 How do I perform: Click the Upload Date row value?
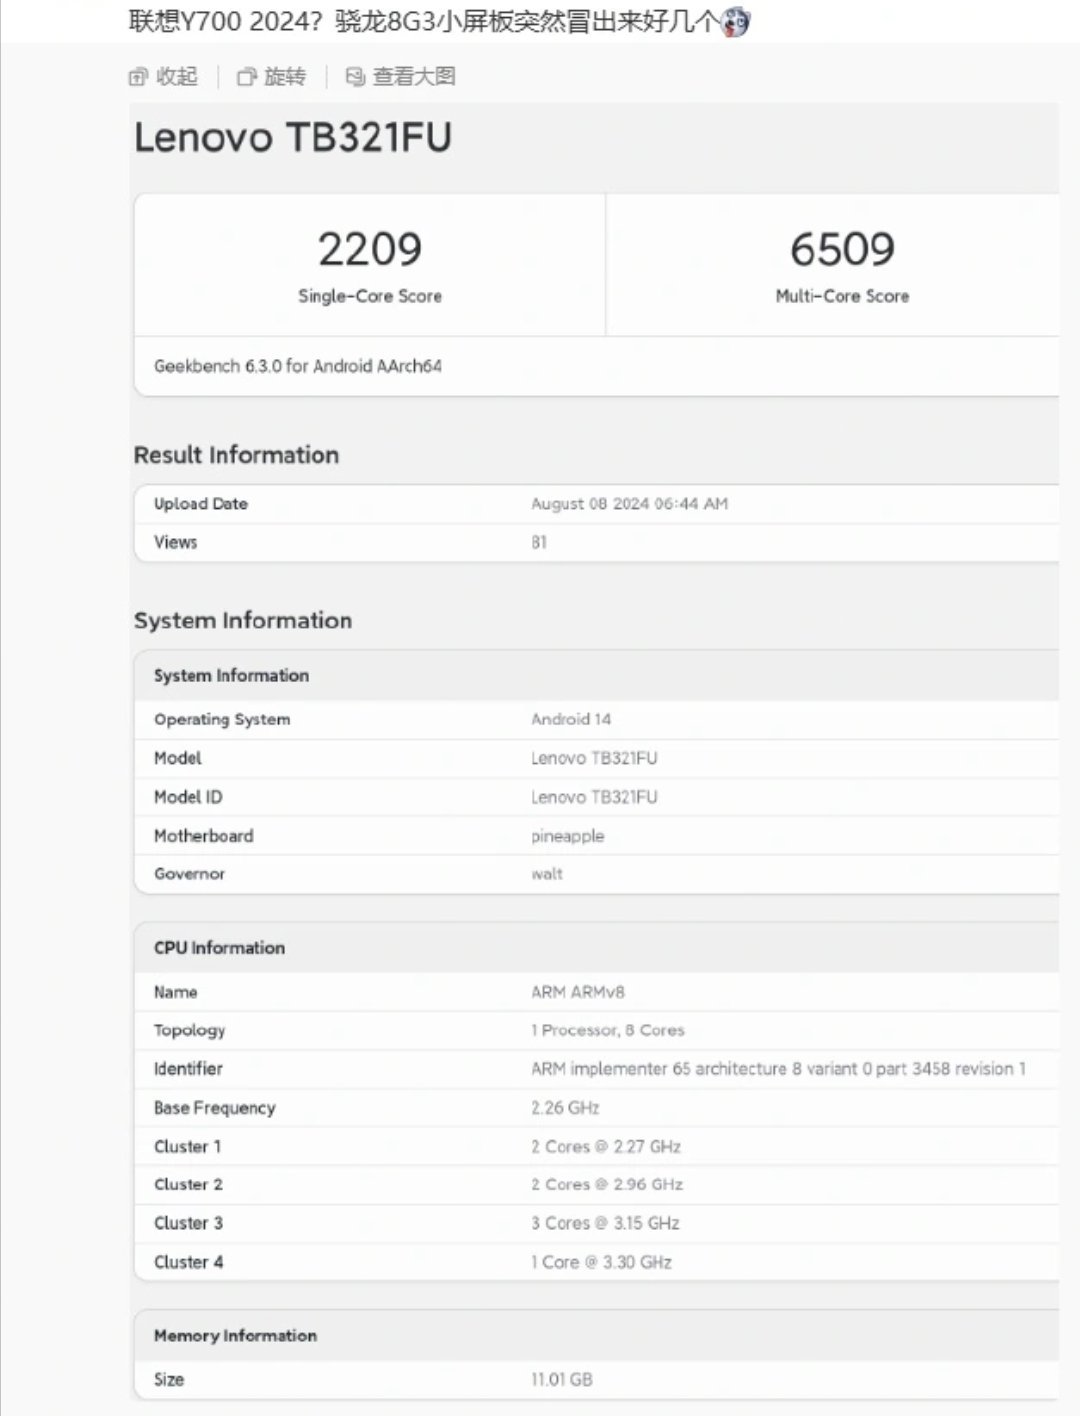coord(629,504)
